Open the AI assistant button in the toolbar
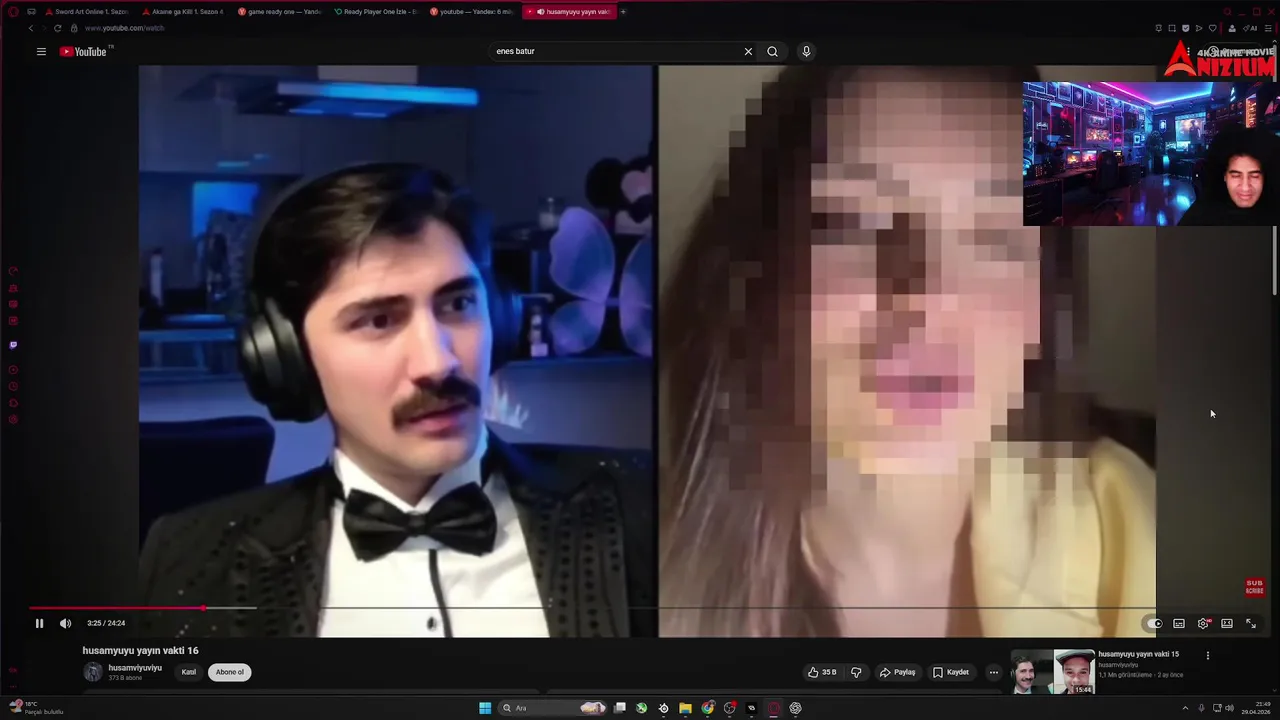This screenshot has width=1280, height=720. point(1249,28)
